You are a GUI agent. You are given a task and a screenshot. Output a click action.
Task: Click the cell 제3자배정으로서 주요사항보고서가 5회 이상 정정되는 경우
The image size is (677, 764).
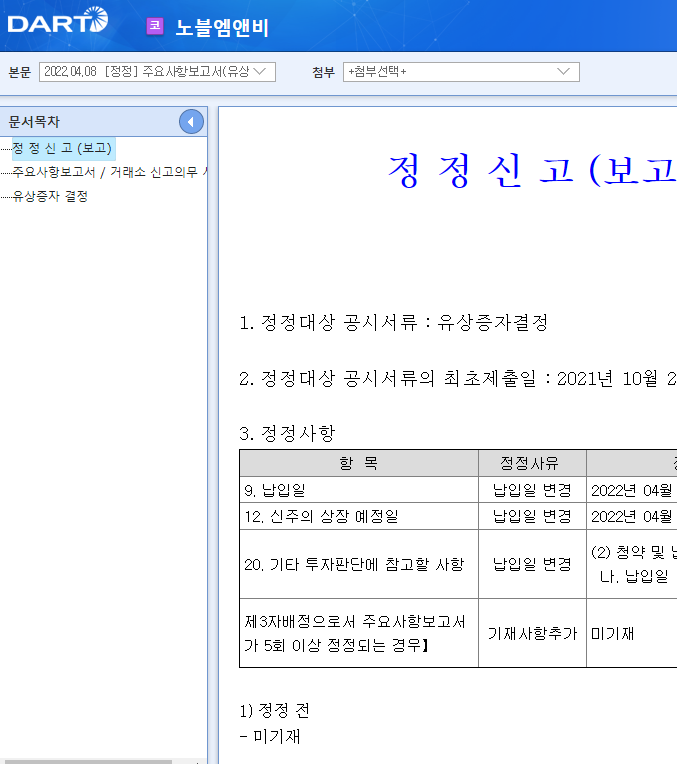click(359, 633)
